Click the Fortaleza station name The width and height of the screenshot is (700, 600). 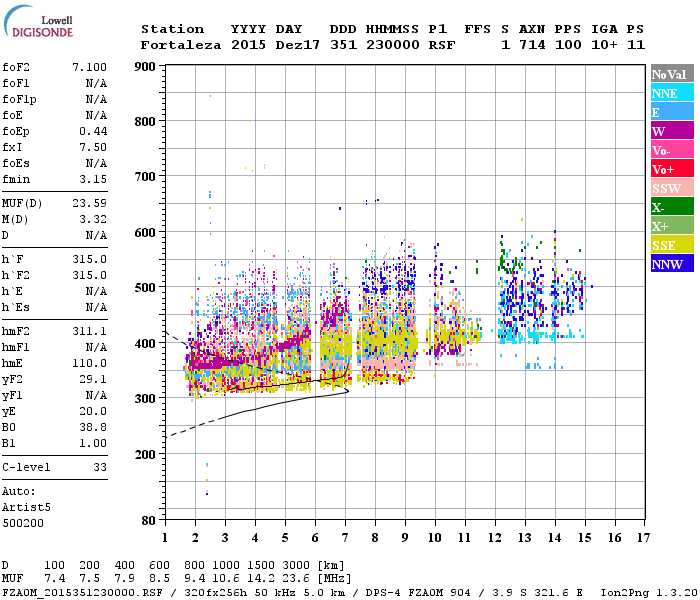point(181,45)
